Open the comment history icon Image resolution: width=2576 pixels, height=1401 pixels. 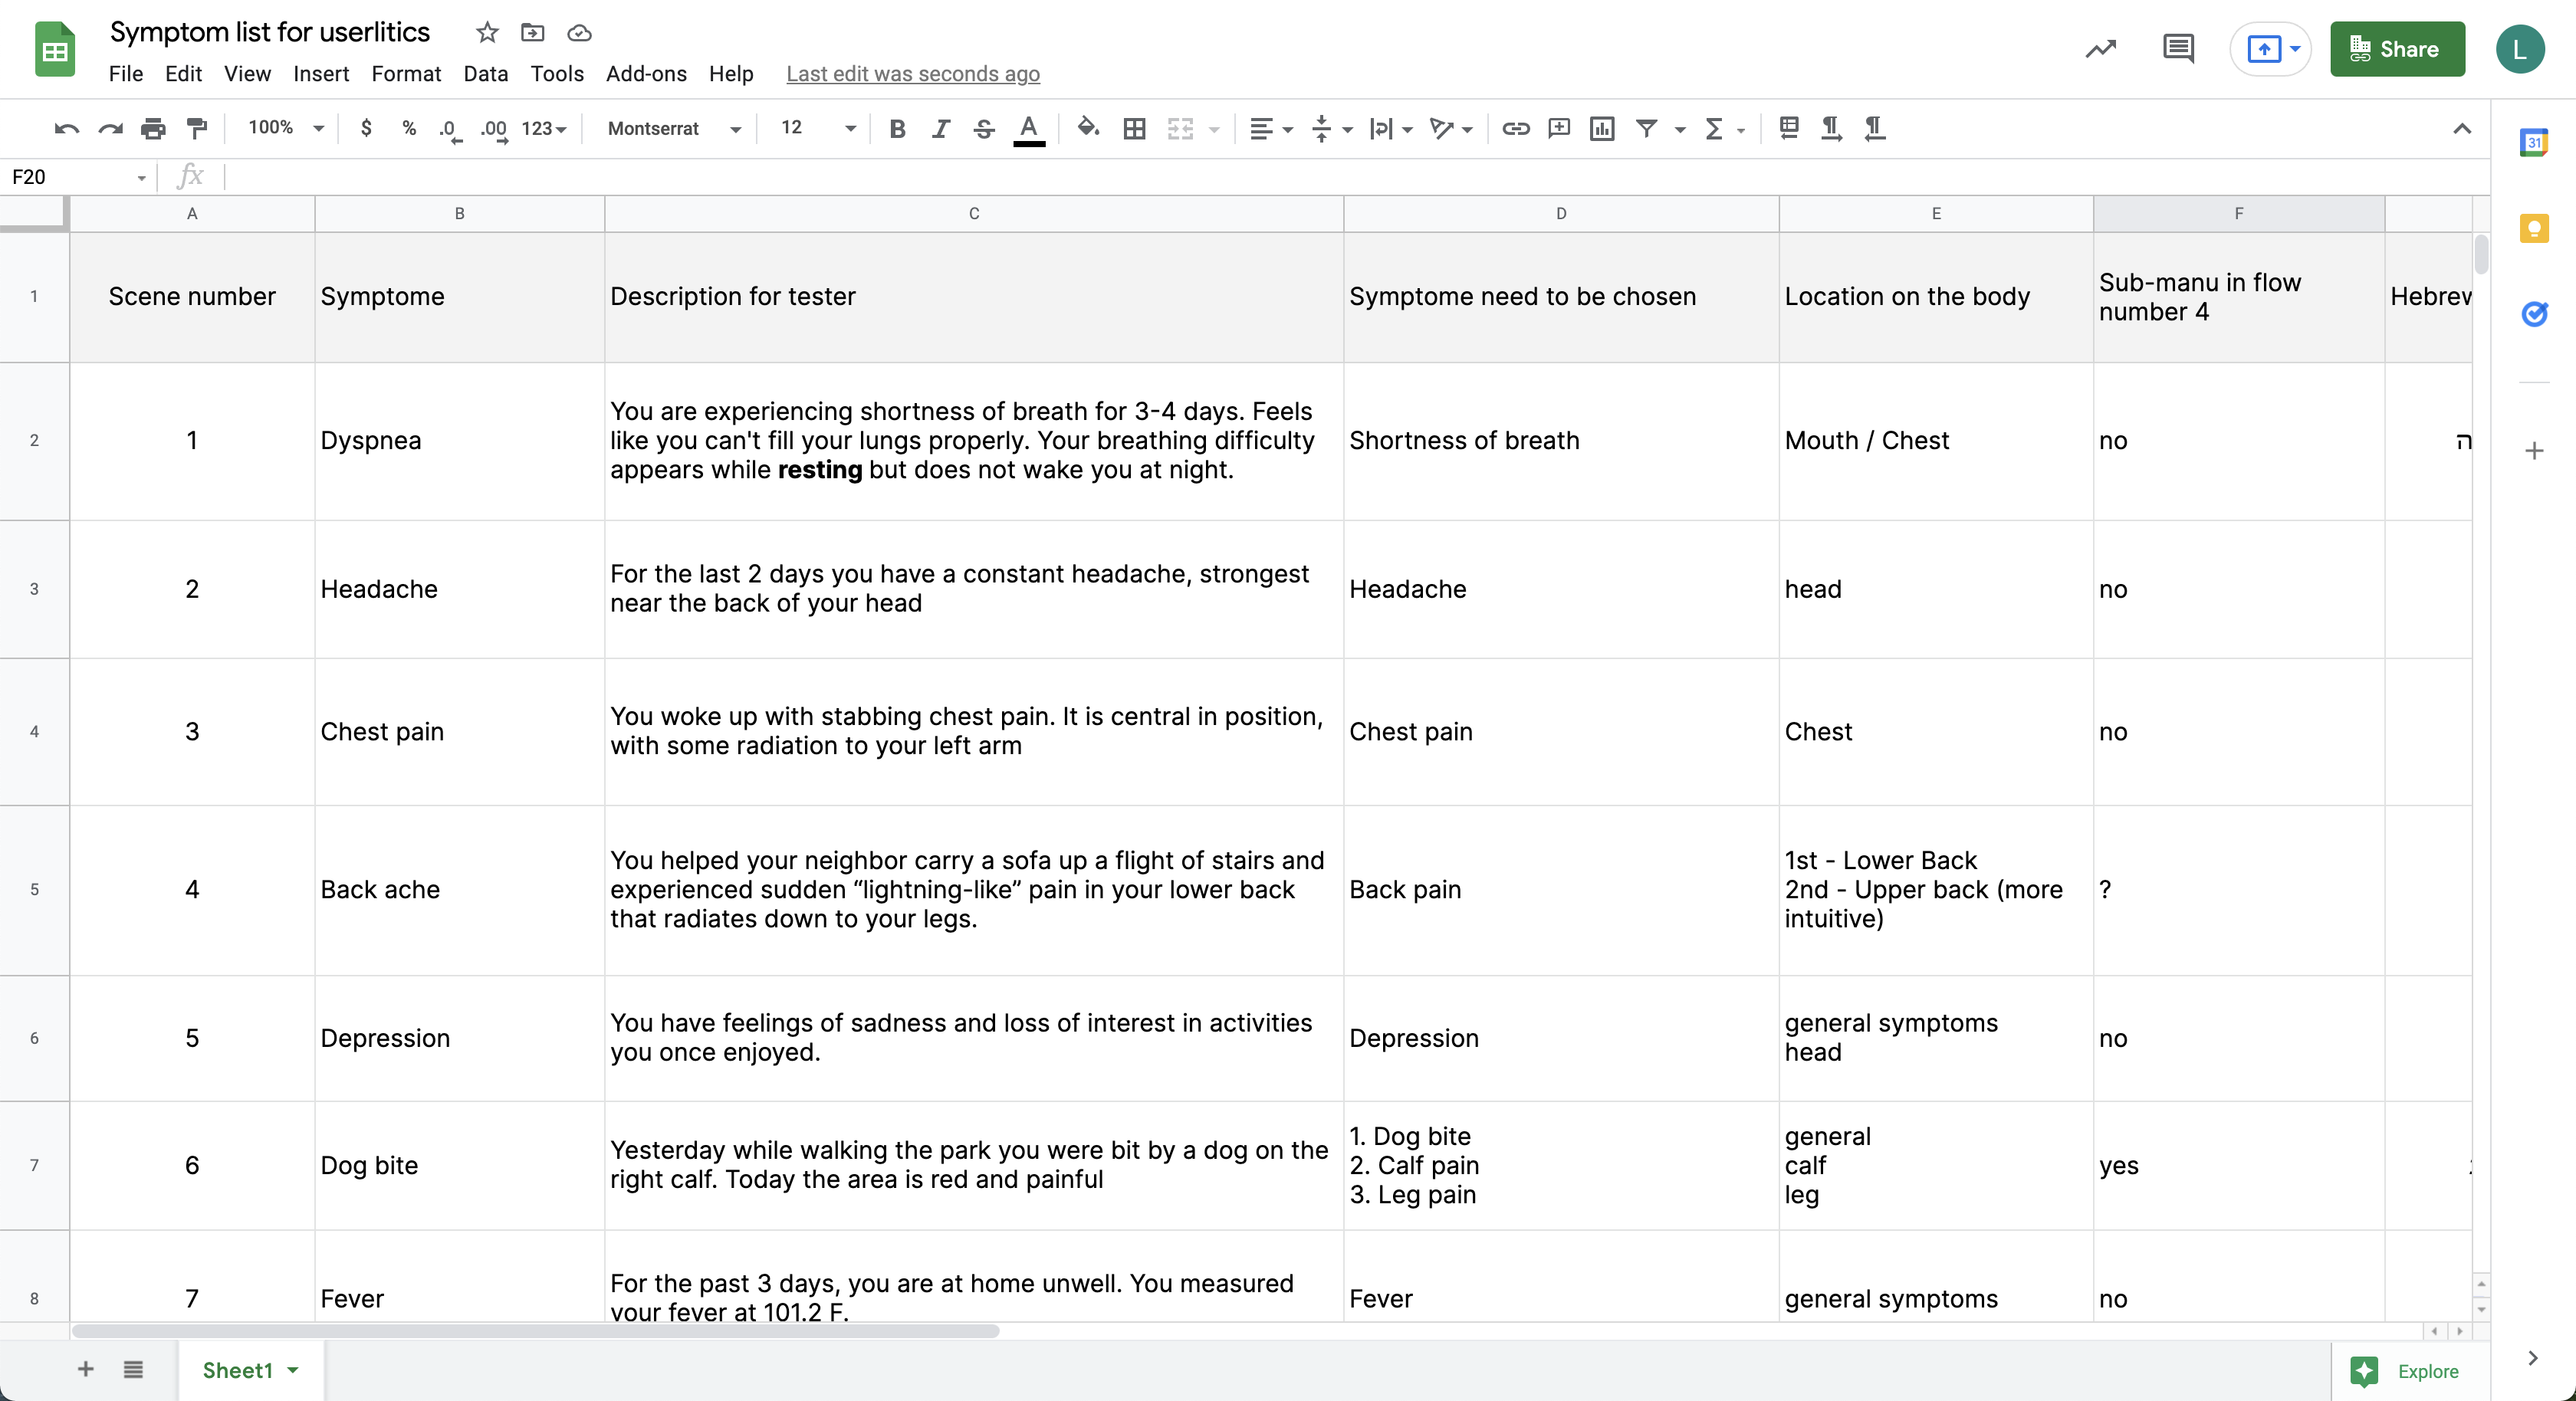point(2177,48)
